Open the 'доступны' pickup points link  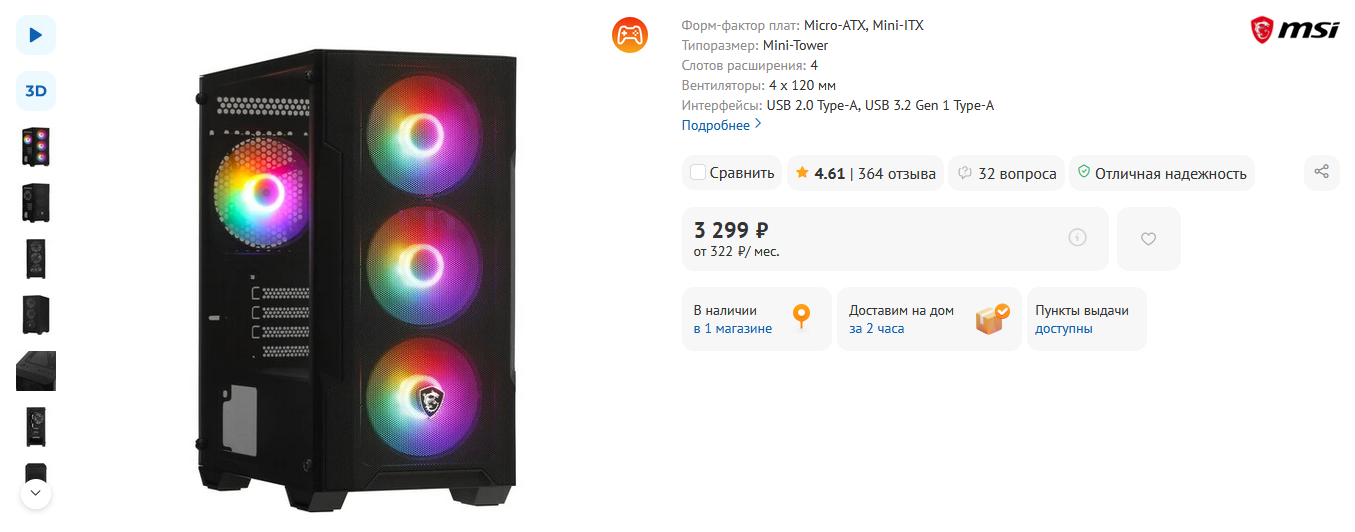pos(1063,329)
